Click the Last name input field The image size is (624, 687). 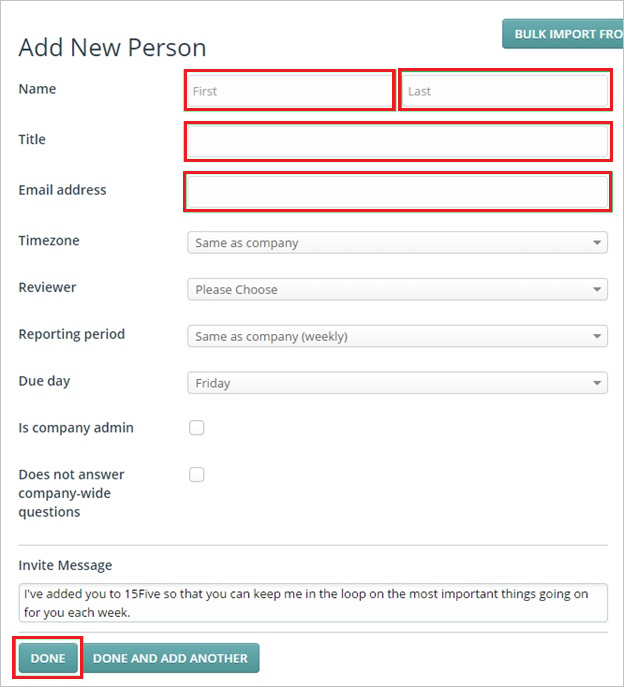(505, 91)
